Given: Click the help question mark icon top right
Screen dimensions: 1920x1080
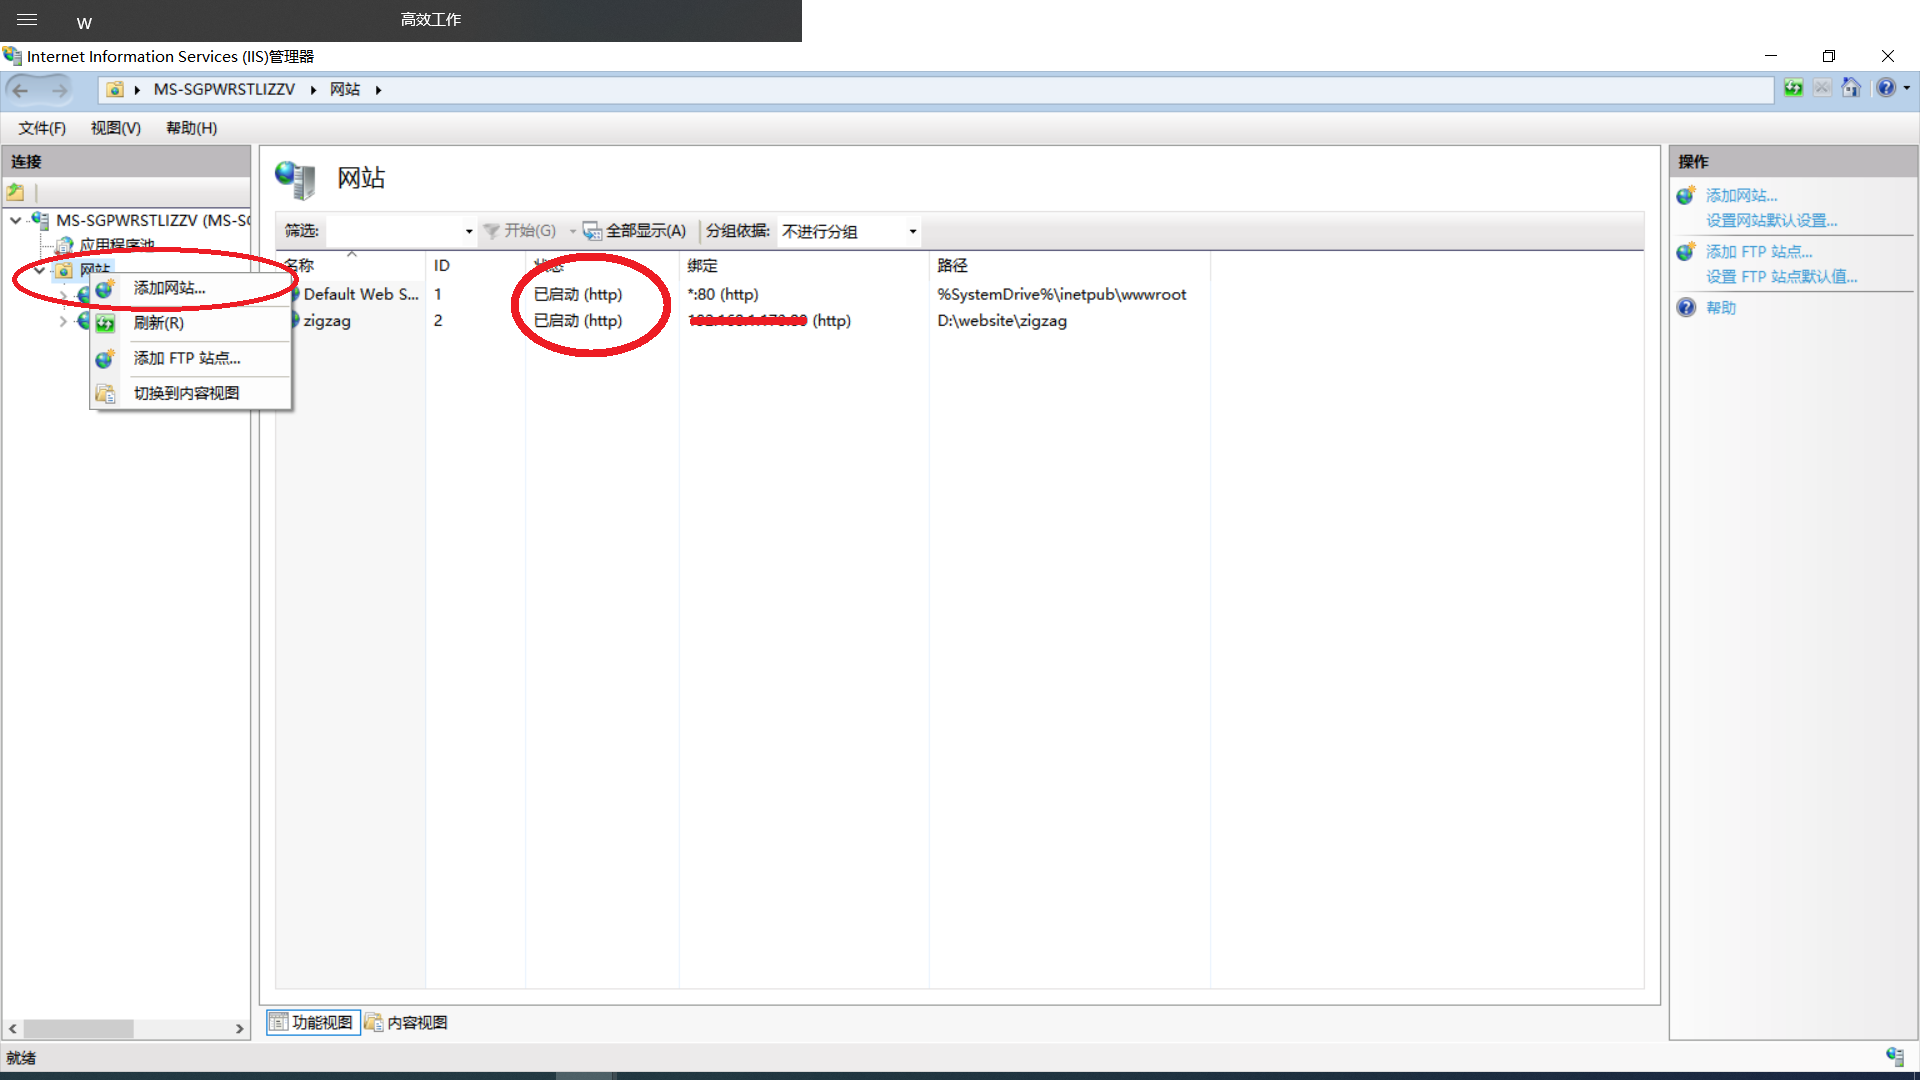Looking at the screenshot, I should click(1885, 88).
